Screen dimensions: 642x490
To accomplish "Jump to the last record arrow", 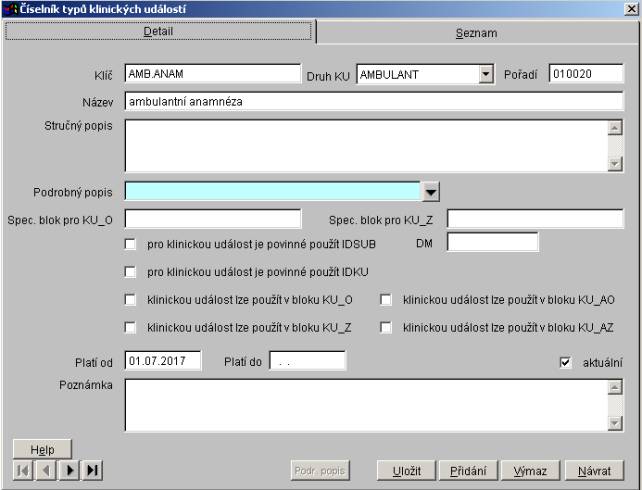I will click(x=93, y=469).
